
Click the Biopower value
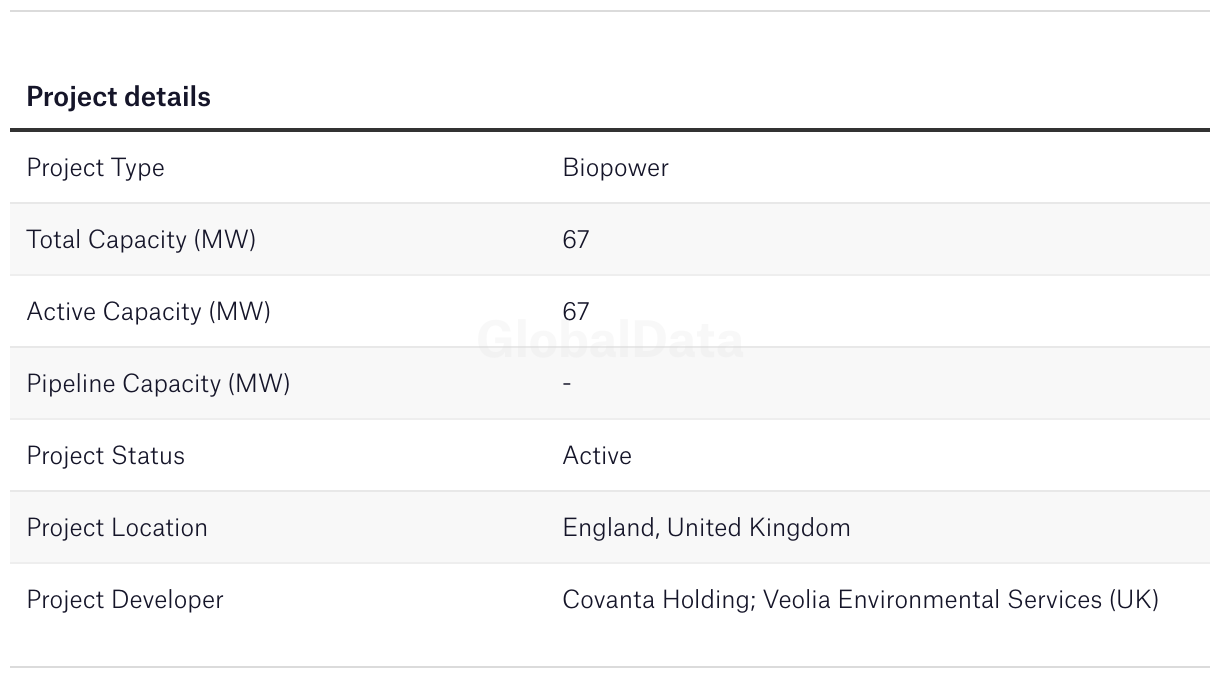tap(615, 168)
